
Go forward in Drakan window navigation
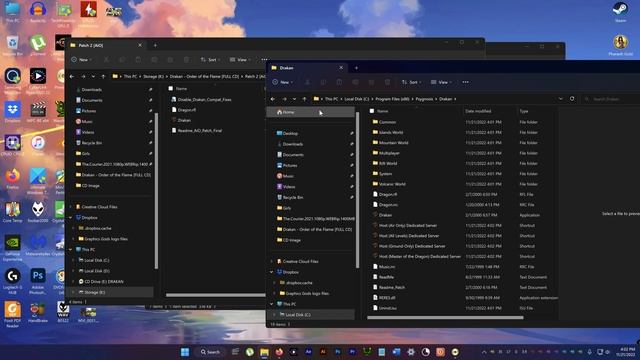pos(284,99)
